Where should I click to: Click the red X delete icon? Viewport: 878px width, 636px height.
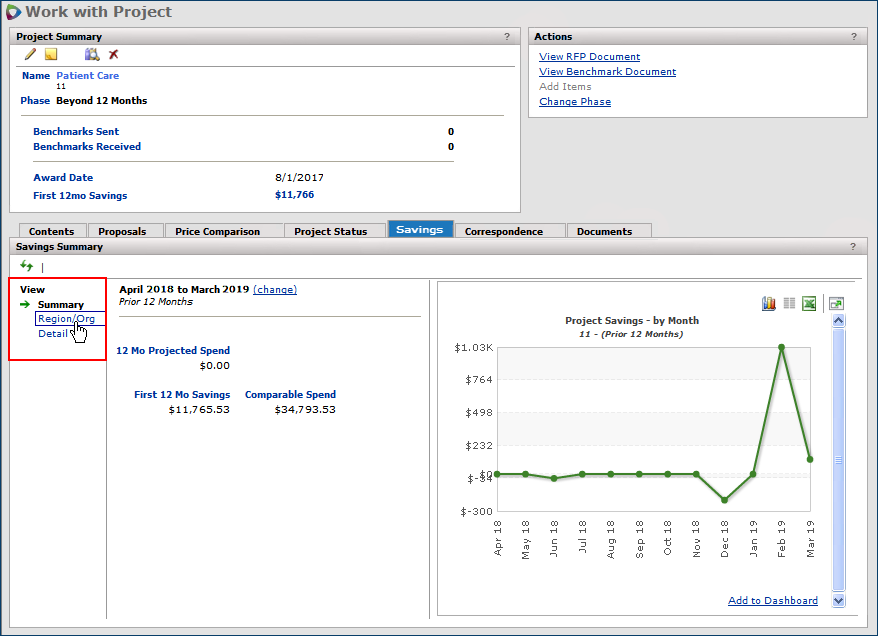point(114,55)
